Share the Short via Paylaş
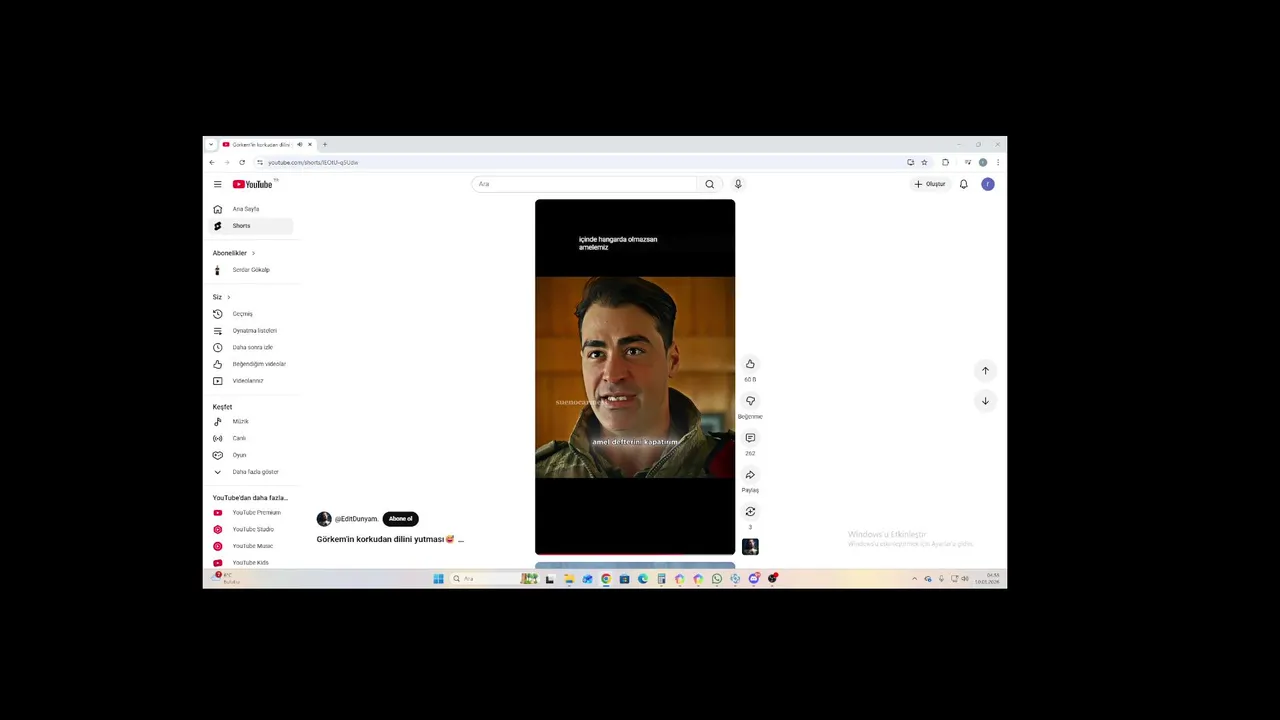 (750, 475)
